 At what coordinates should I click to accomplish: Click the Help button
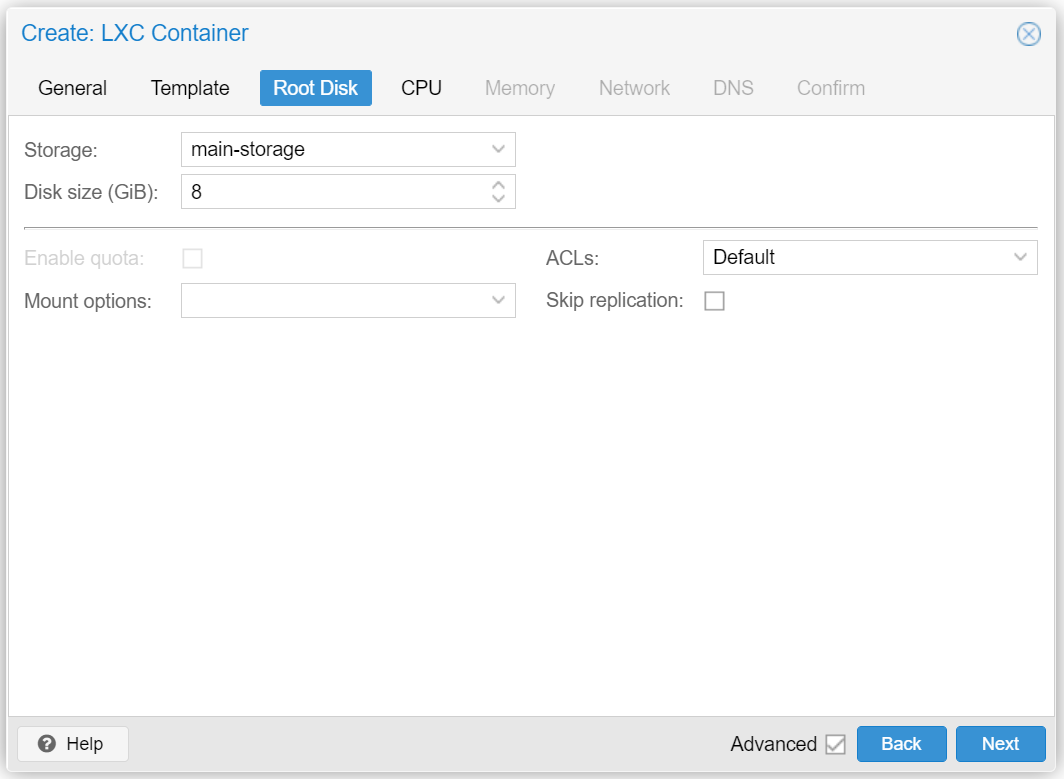click(x=71, y=743)
